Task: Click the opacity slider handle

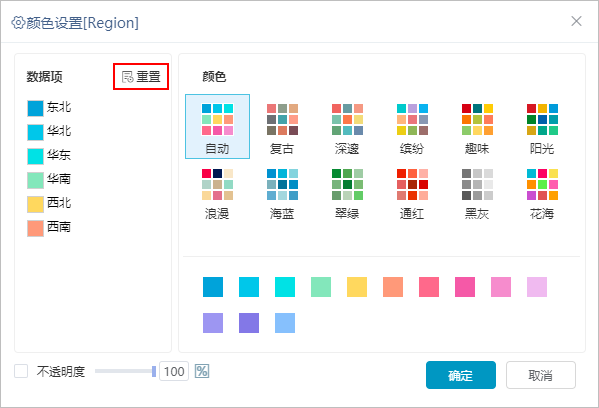Action: pyautogui.click(x=154, y=371)
